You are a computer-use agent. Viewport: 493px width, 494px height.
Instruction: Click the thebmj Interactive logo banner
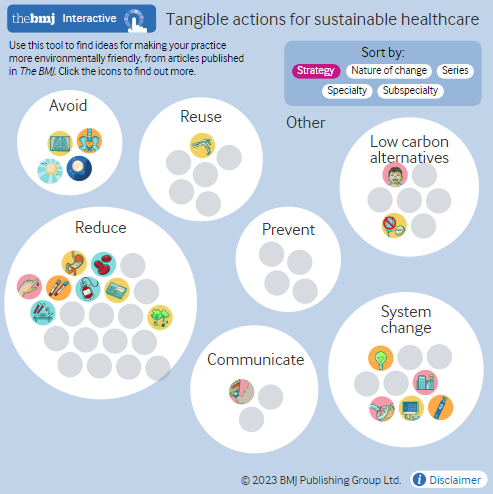coord(81,18)
